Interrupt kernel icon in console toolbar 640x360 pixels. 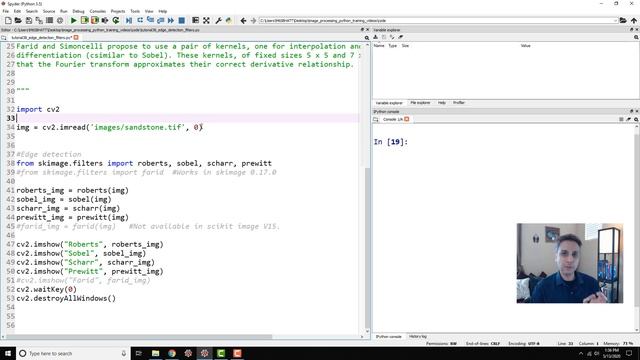click(621, 119)
